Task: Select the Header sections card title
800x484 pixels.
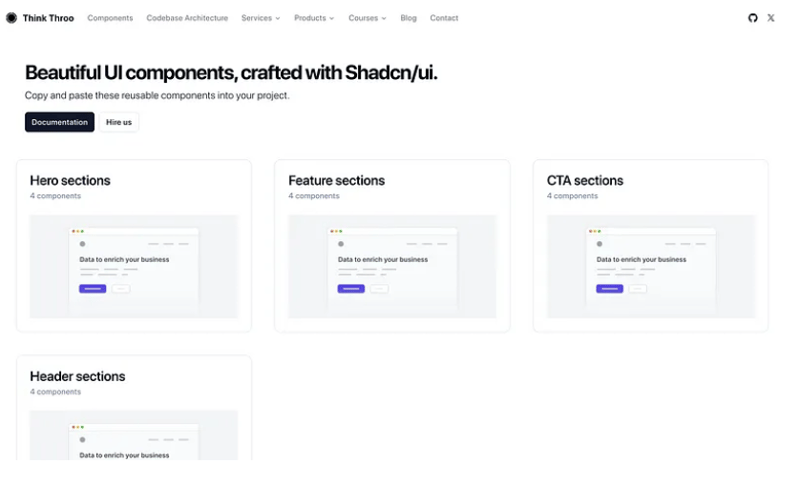Action: tap(77, 377)
